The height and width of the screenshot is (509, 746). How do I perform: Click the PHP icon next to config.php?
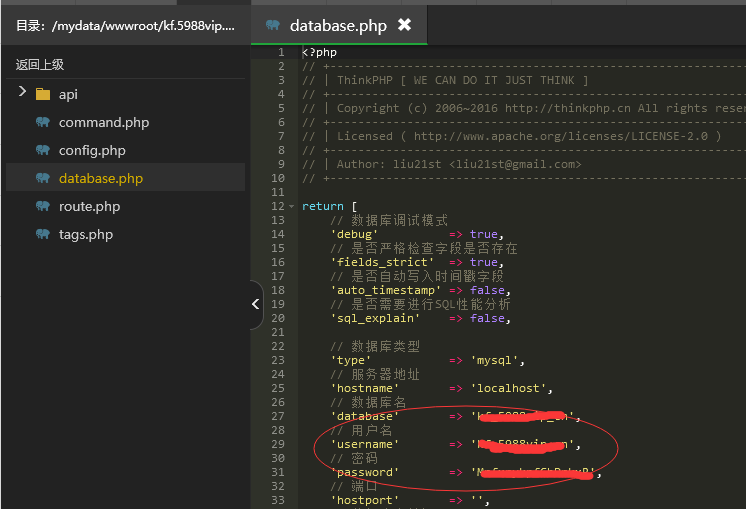pos(42,150)
